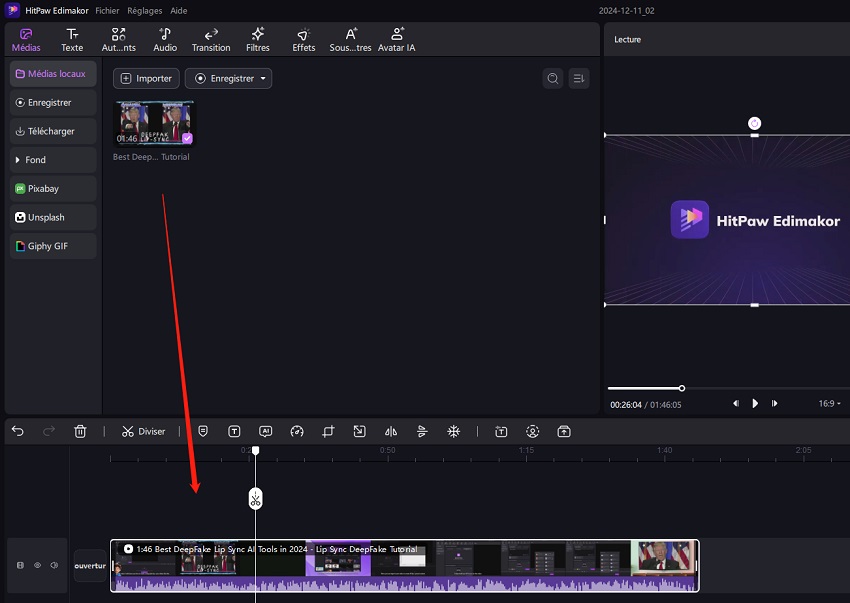Select the crop tool icon

point(328,432)
